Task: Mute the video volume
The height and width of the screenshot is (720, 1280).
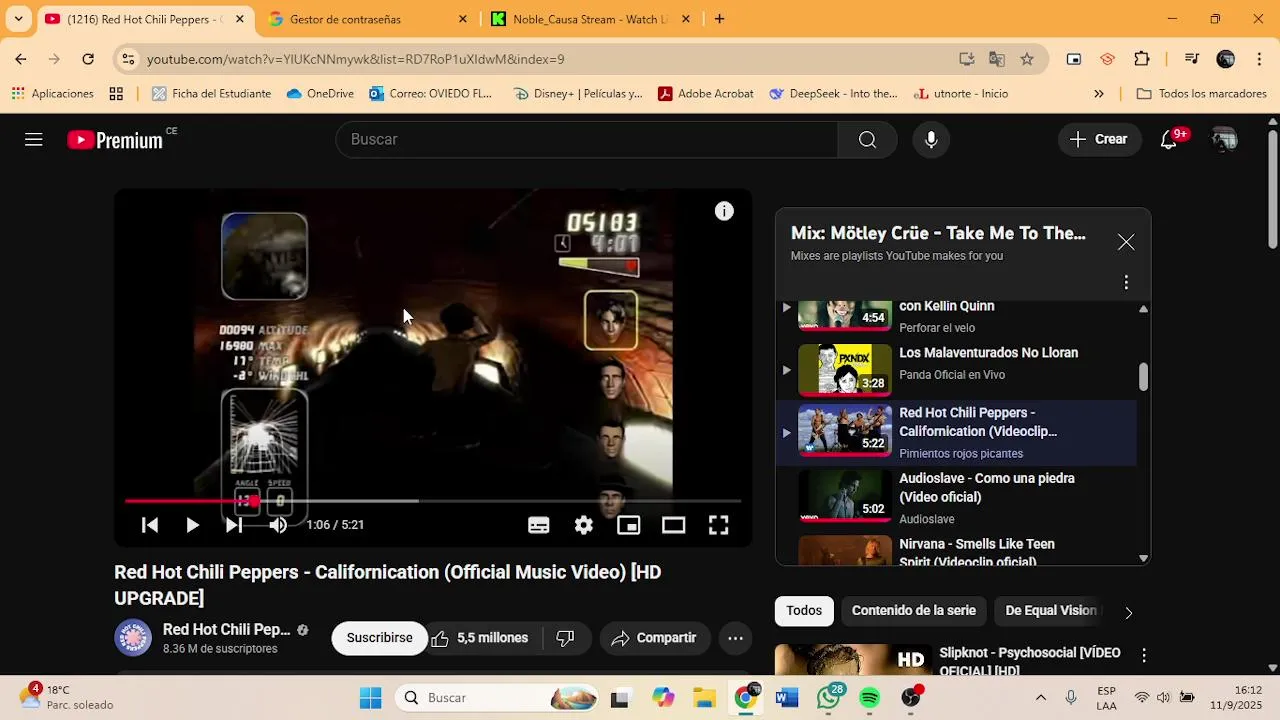Action: (x=278, y=525)
